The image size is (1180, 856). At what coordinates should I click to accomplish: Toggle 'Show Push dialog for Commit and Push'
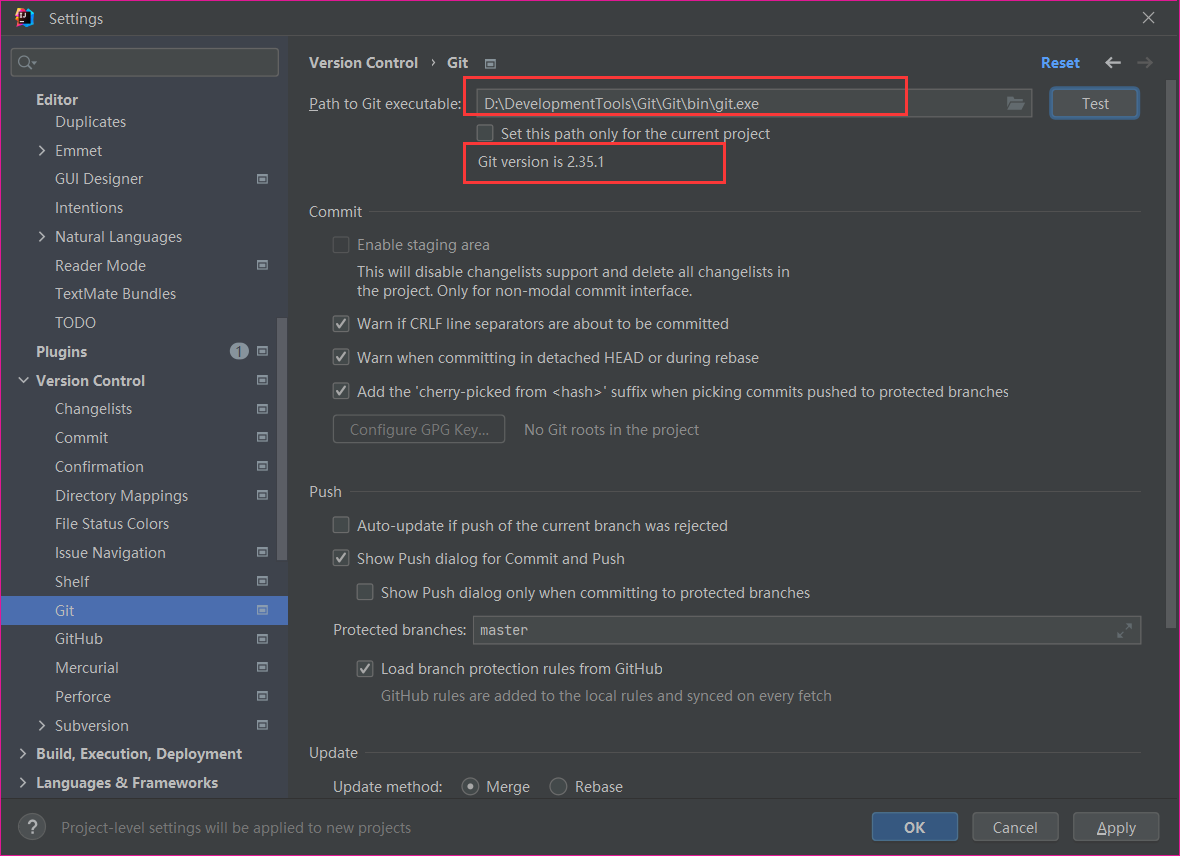point(341,558)
